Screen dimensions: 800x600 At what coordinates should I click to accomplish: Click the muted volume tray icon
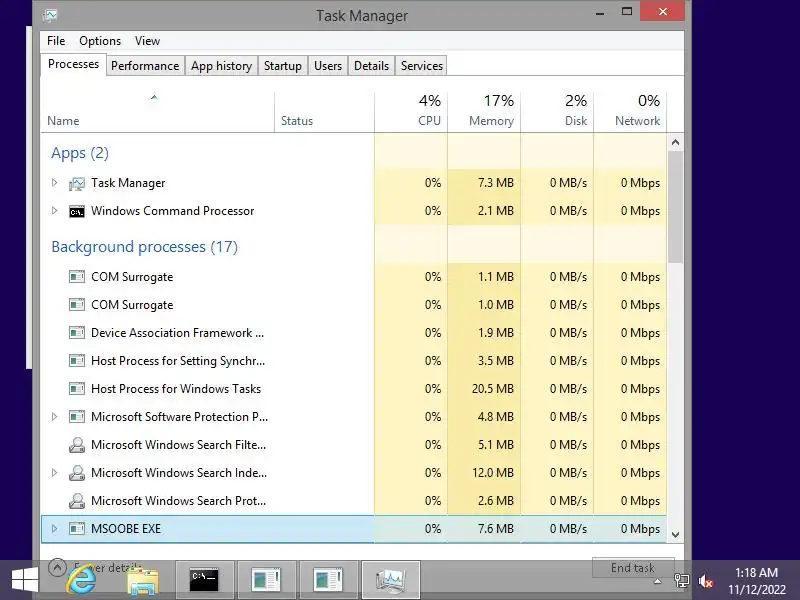coord(706,581)
